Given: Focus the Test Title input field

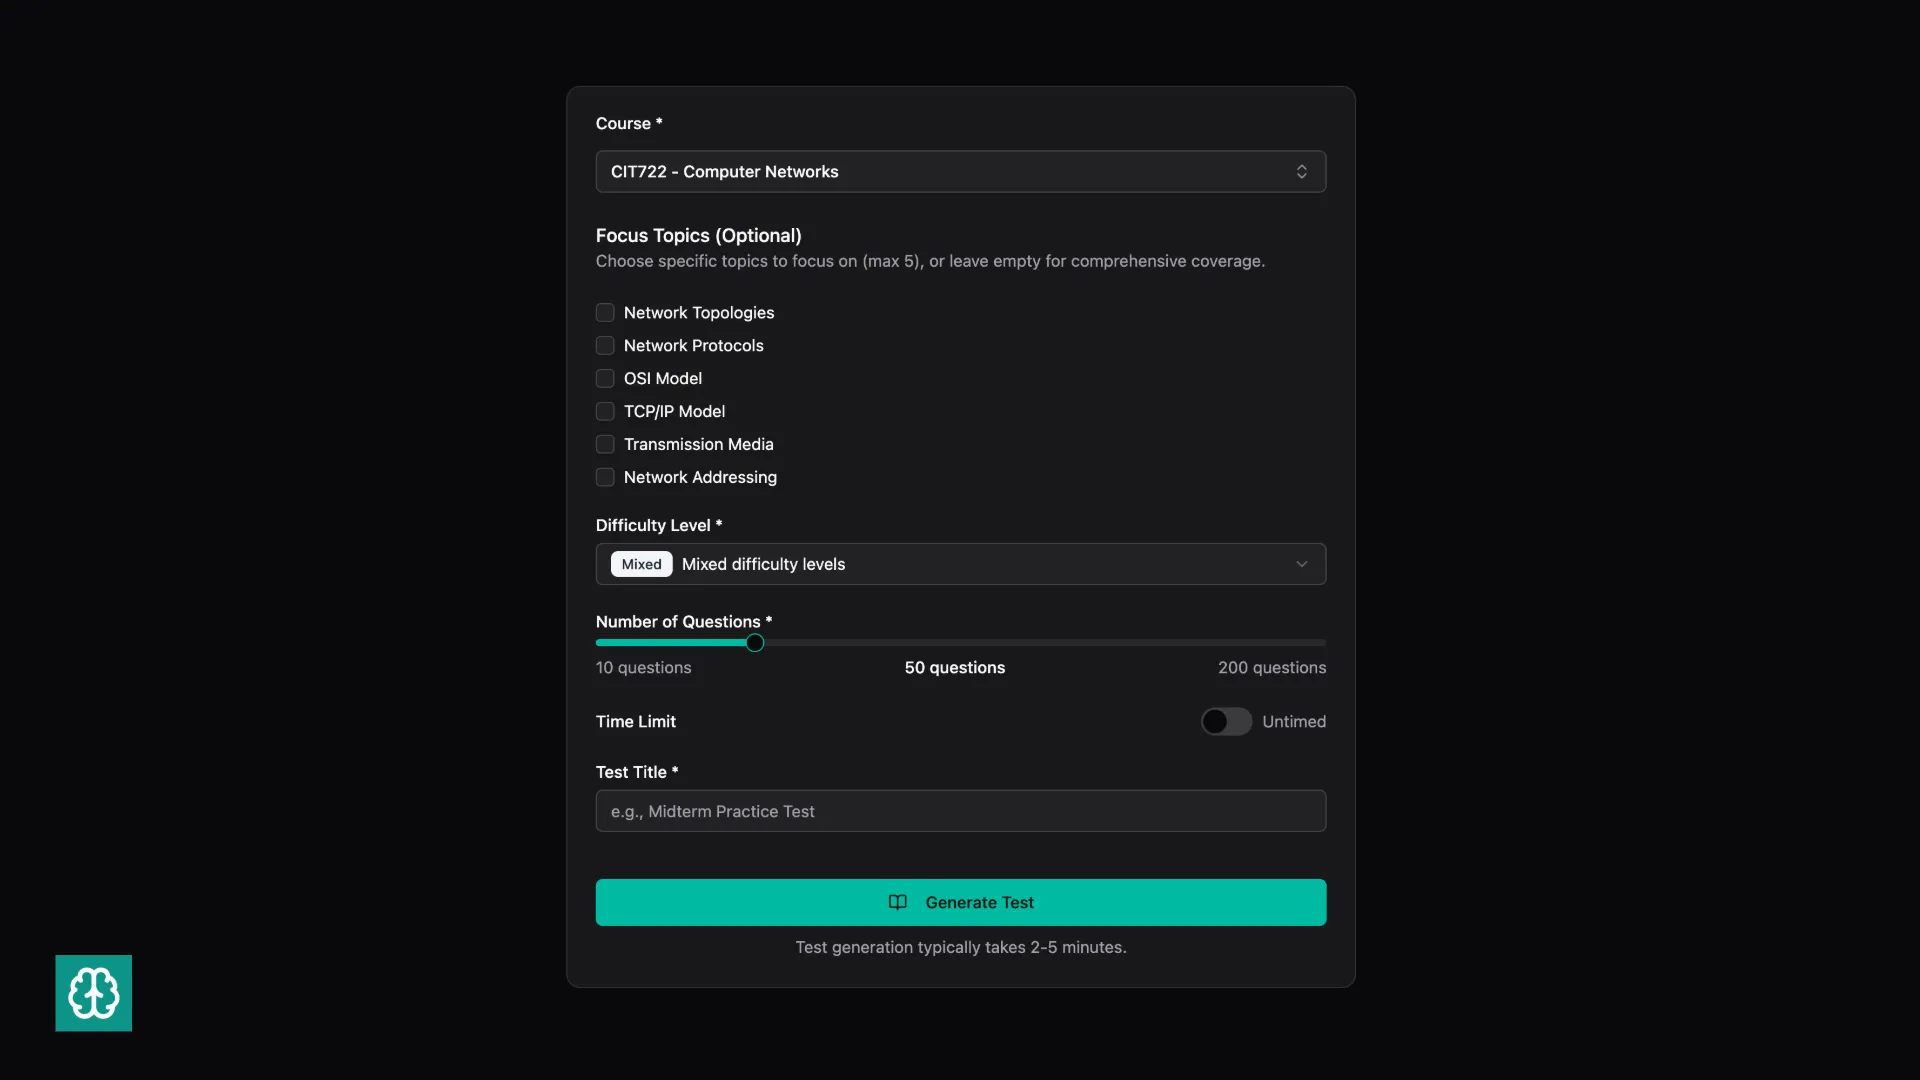Looking at the screenshot, I should coord(960,811).
